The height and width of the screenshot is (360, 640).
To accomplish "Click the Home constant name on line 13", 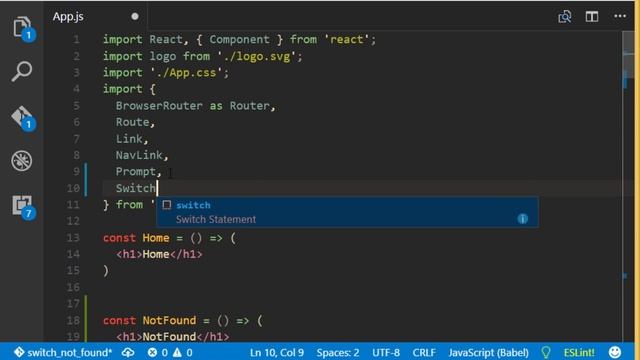I will (156, 238).
